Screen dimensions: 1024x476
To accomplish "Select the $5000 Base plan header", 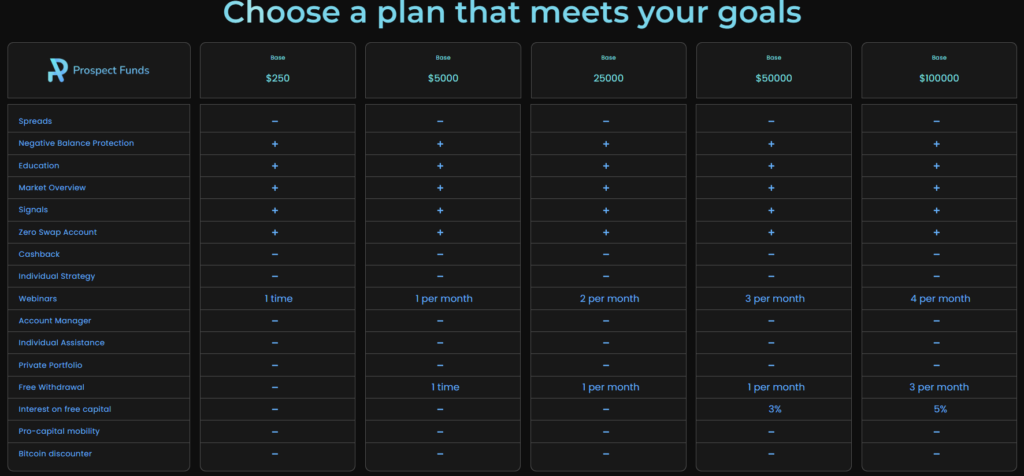I will tap(443, 70).
